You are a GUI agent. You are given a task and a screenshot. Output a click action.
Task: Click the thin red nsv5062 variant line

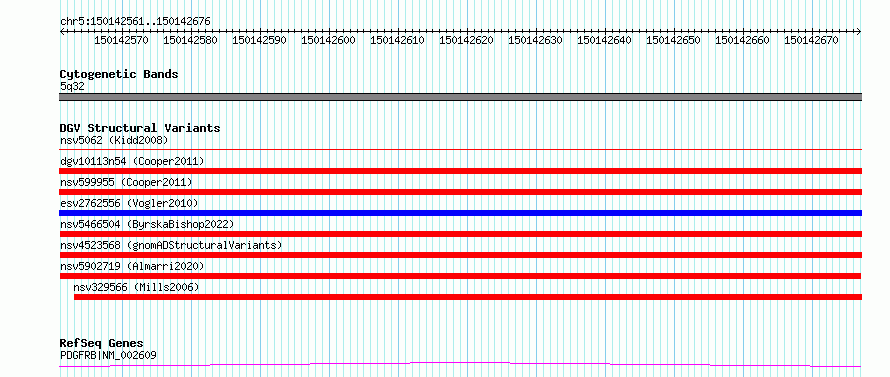click(x=460, y=150)
